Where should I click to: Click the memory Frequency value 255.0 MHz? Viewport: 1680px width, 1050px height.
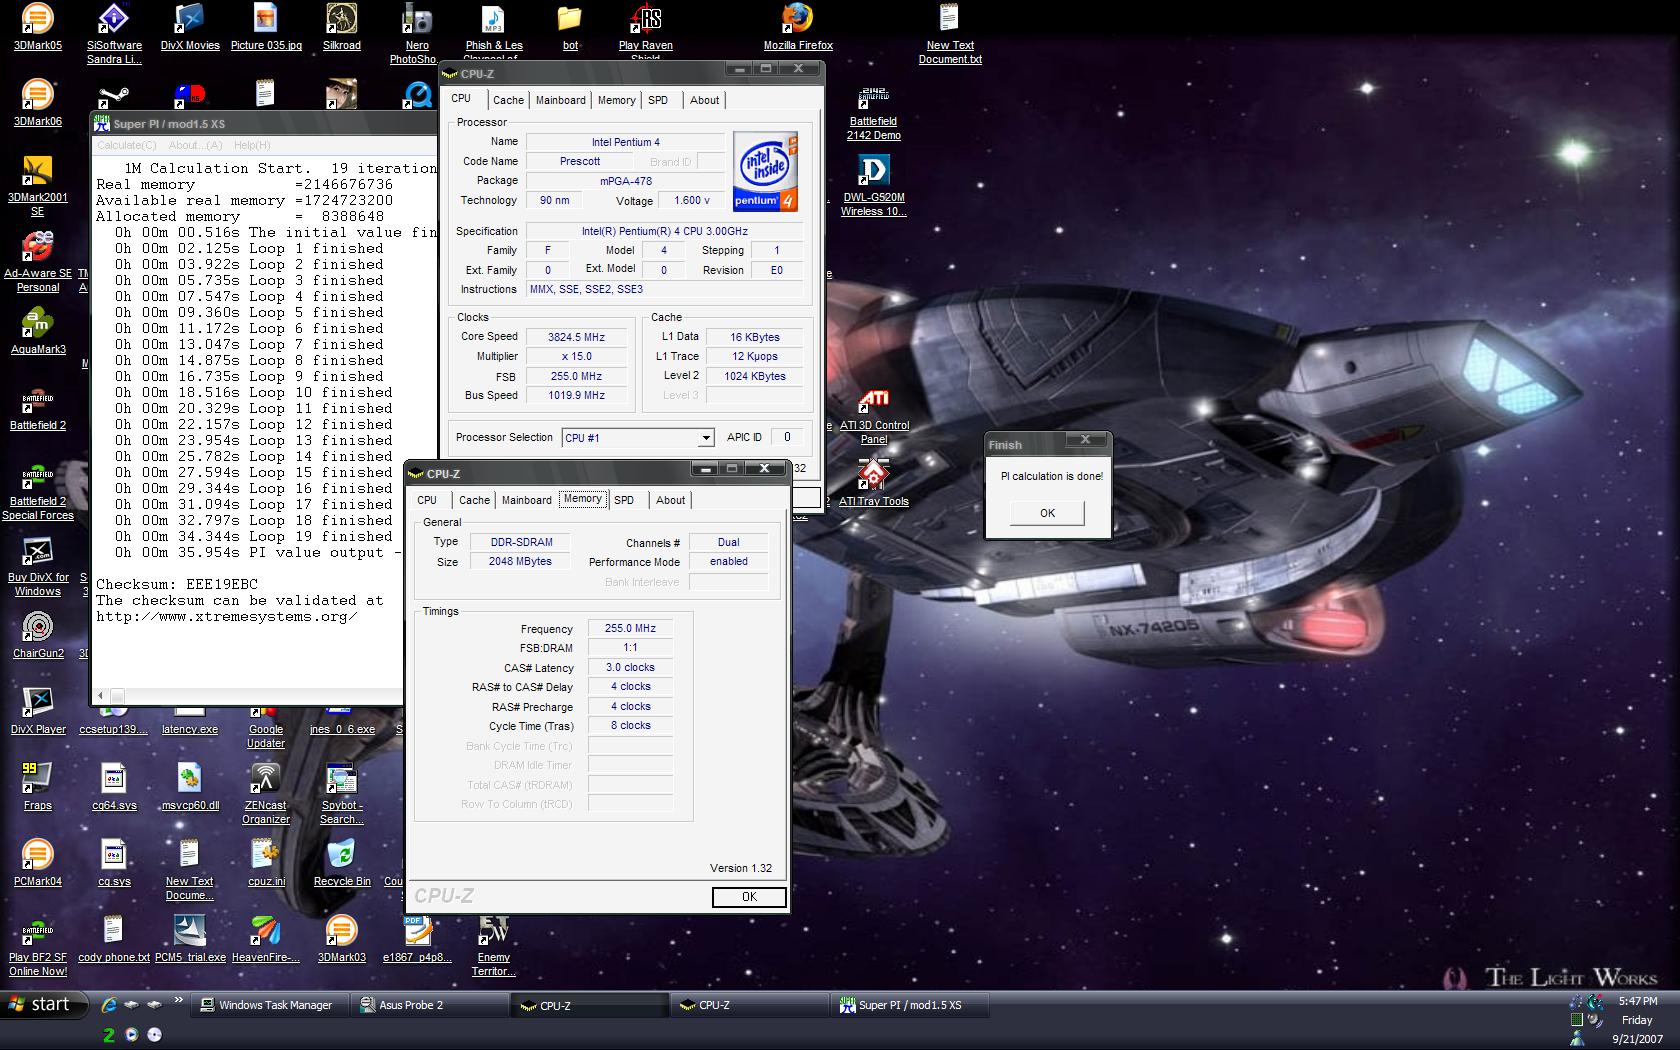click(x=630, y=628)
